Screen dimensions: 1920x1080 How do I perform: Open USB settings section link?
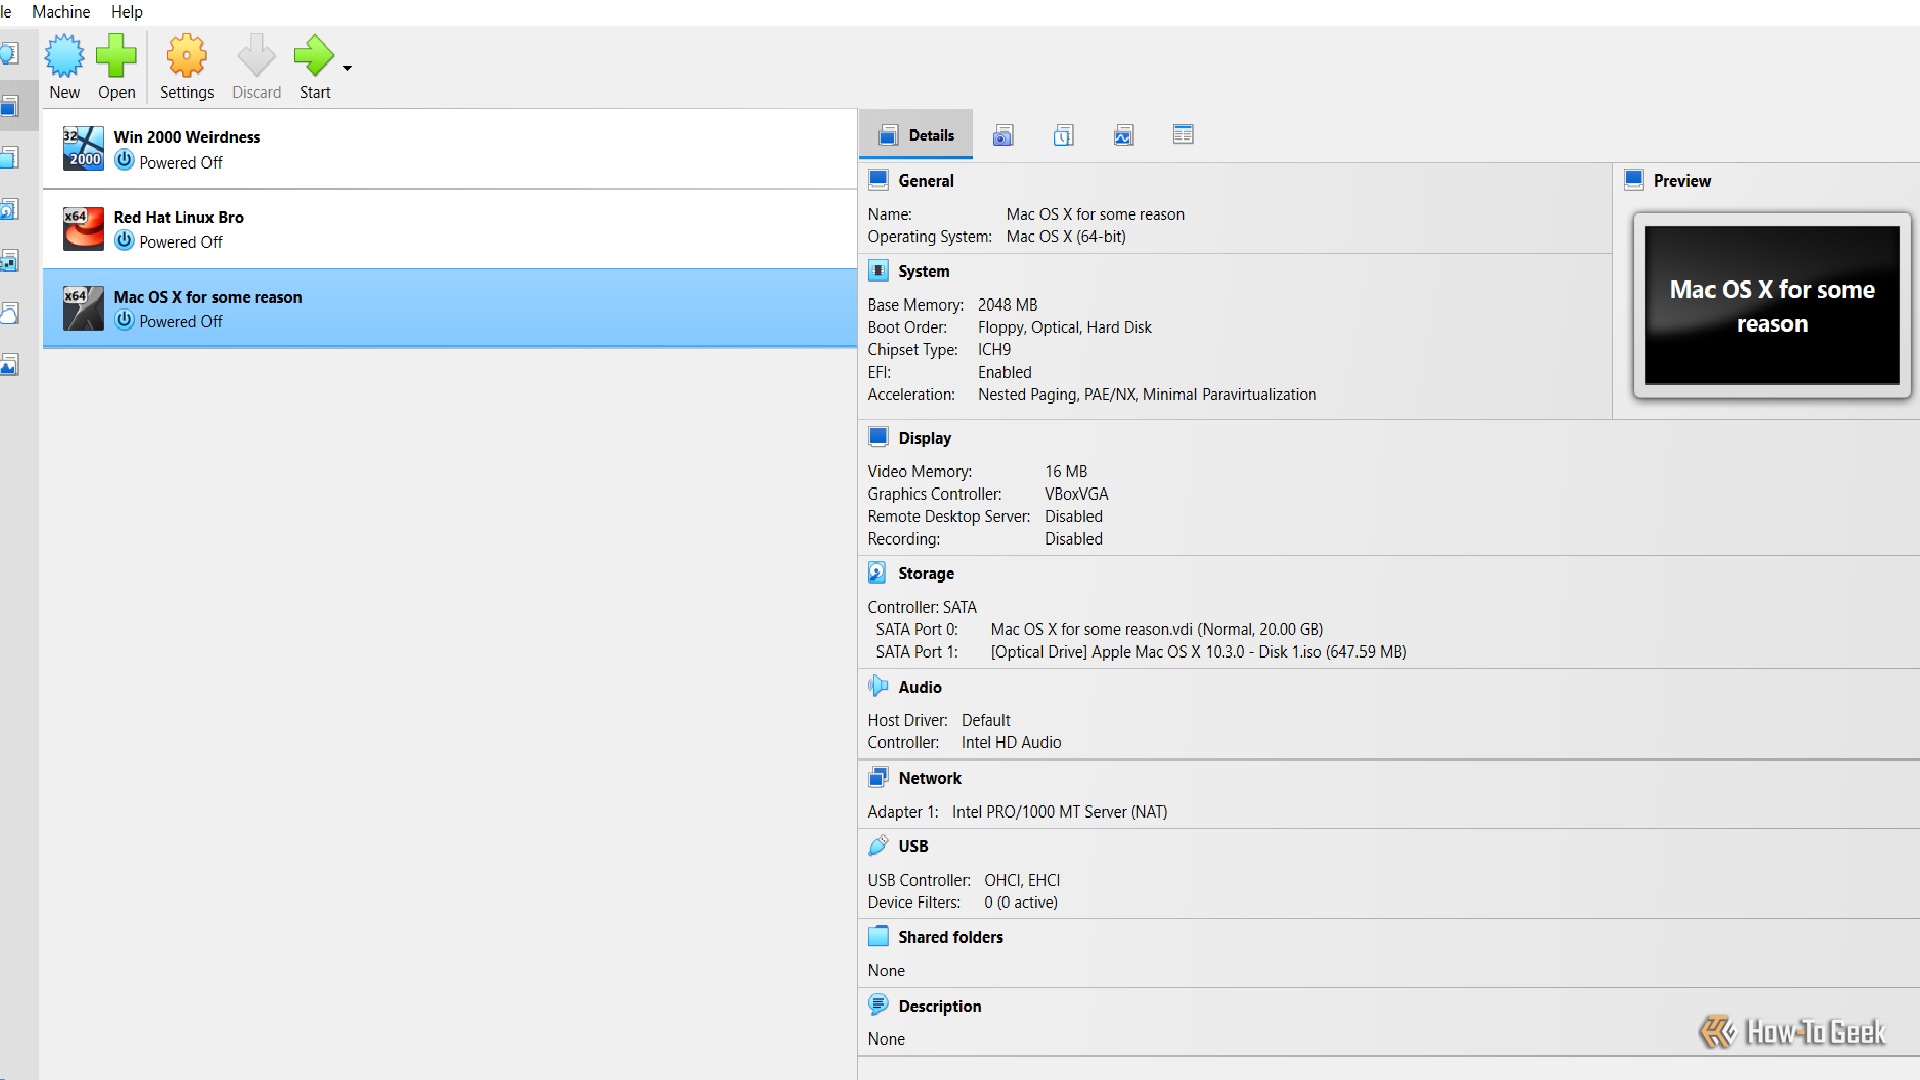pos(913,846)
